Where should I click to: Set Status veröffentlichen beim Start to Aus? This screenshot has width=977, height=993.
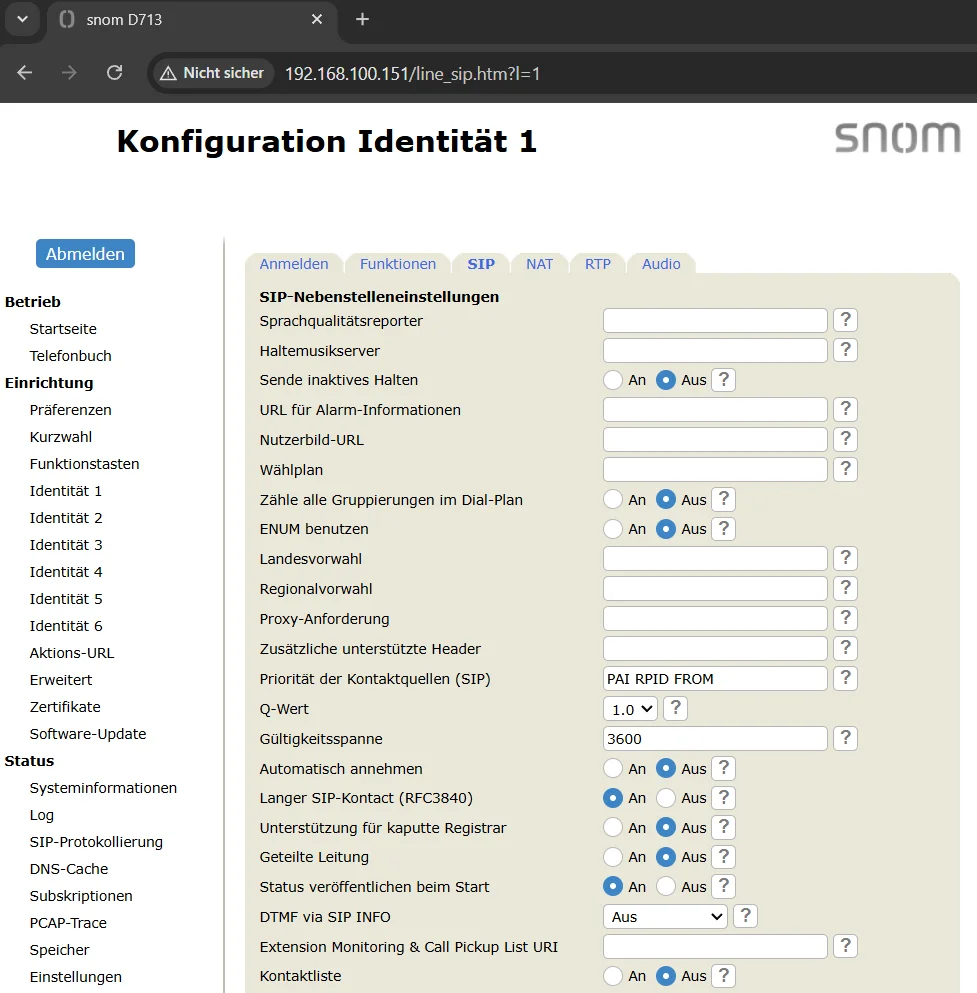[665, 887]
